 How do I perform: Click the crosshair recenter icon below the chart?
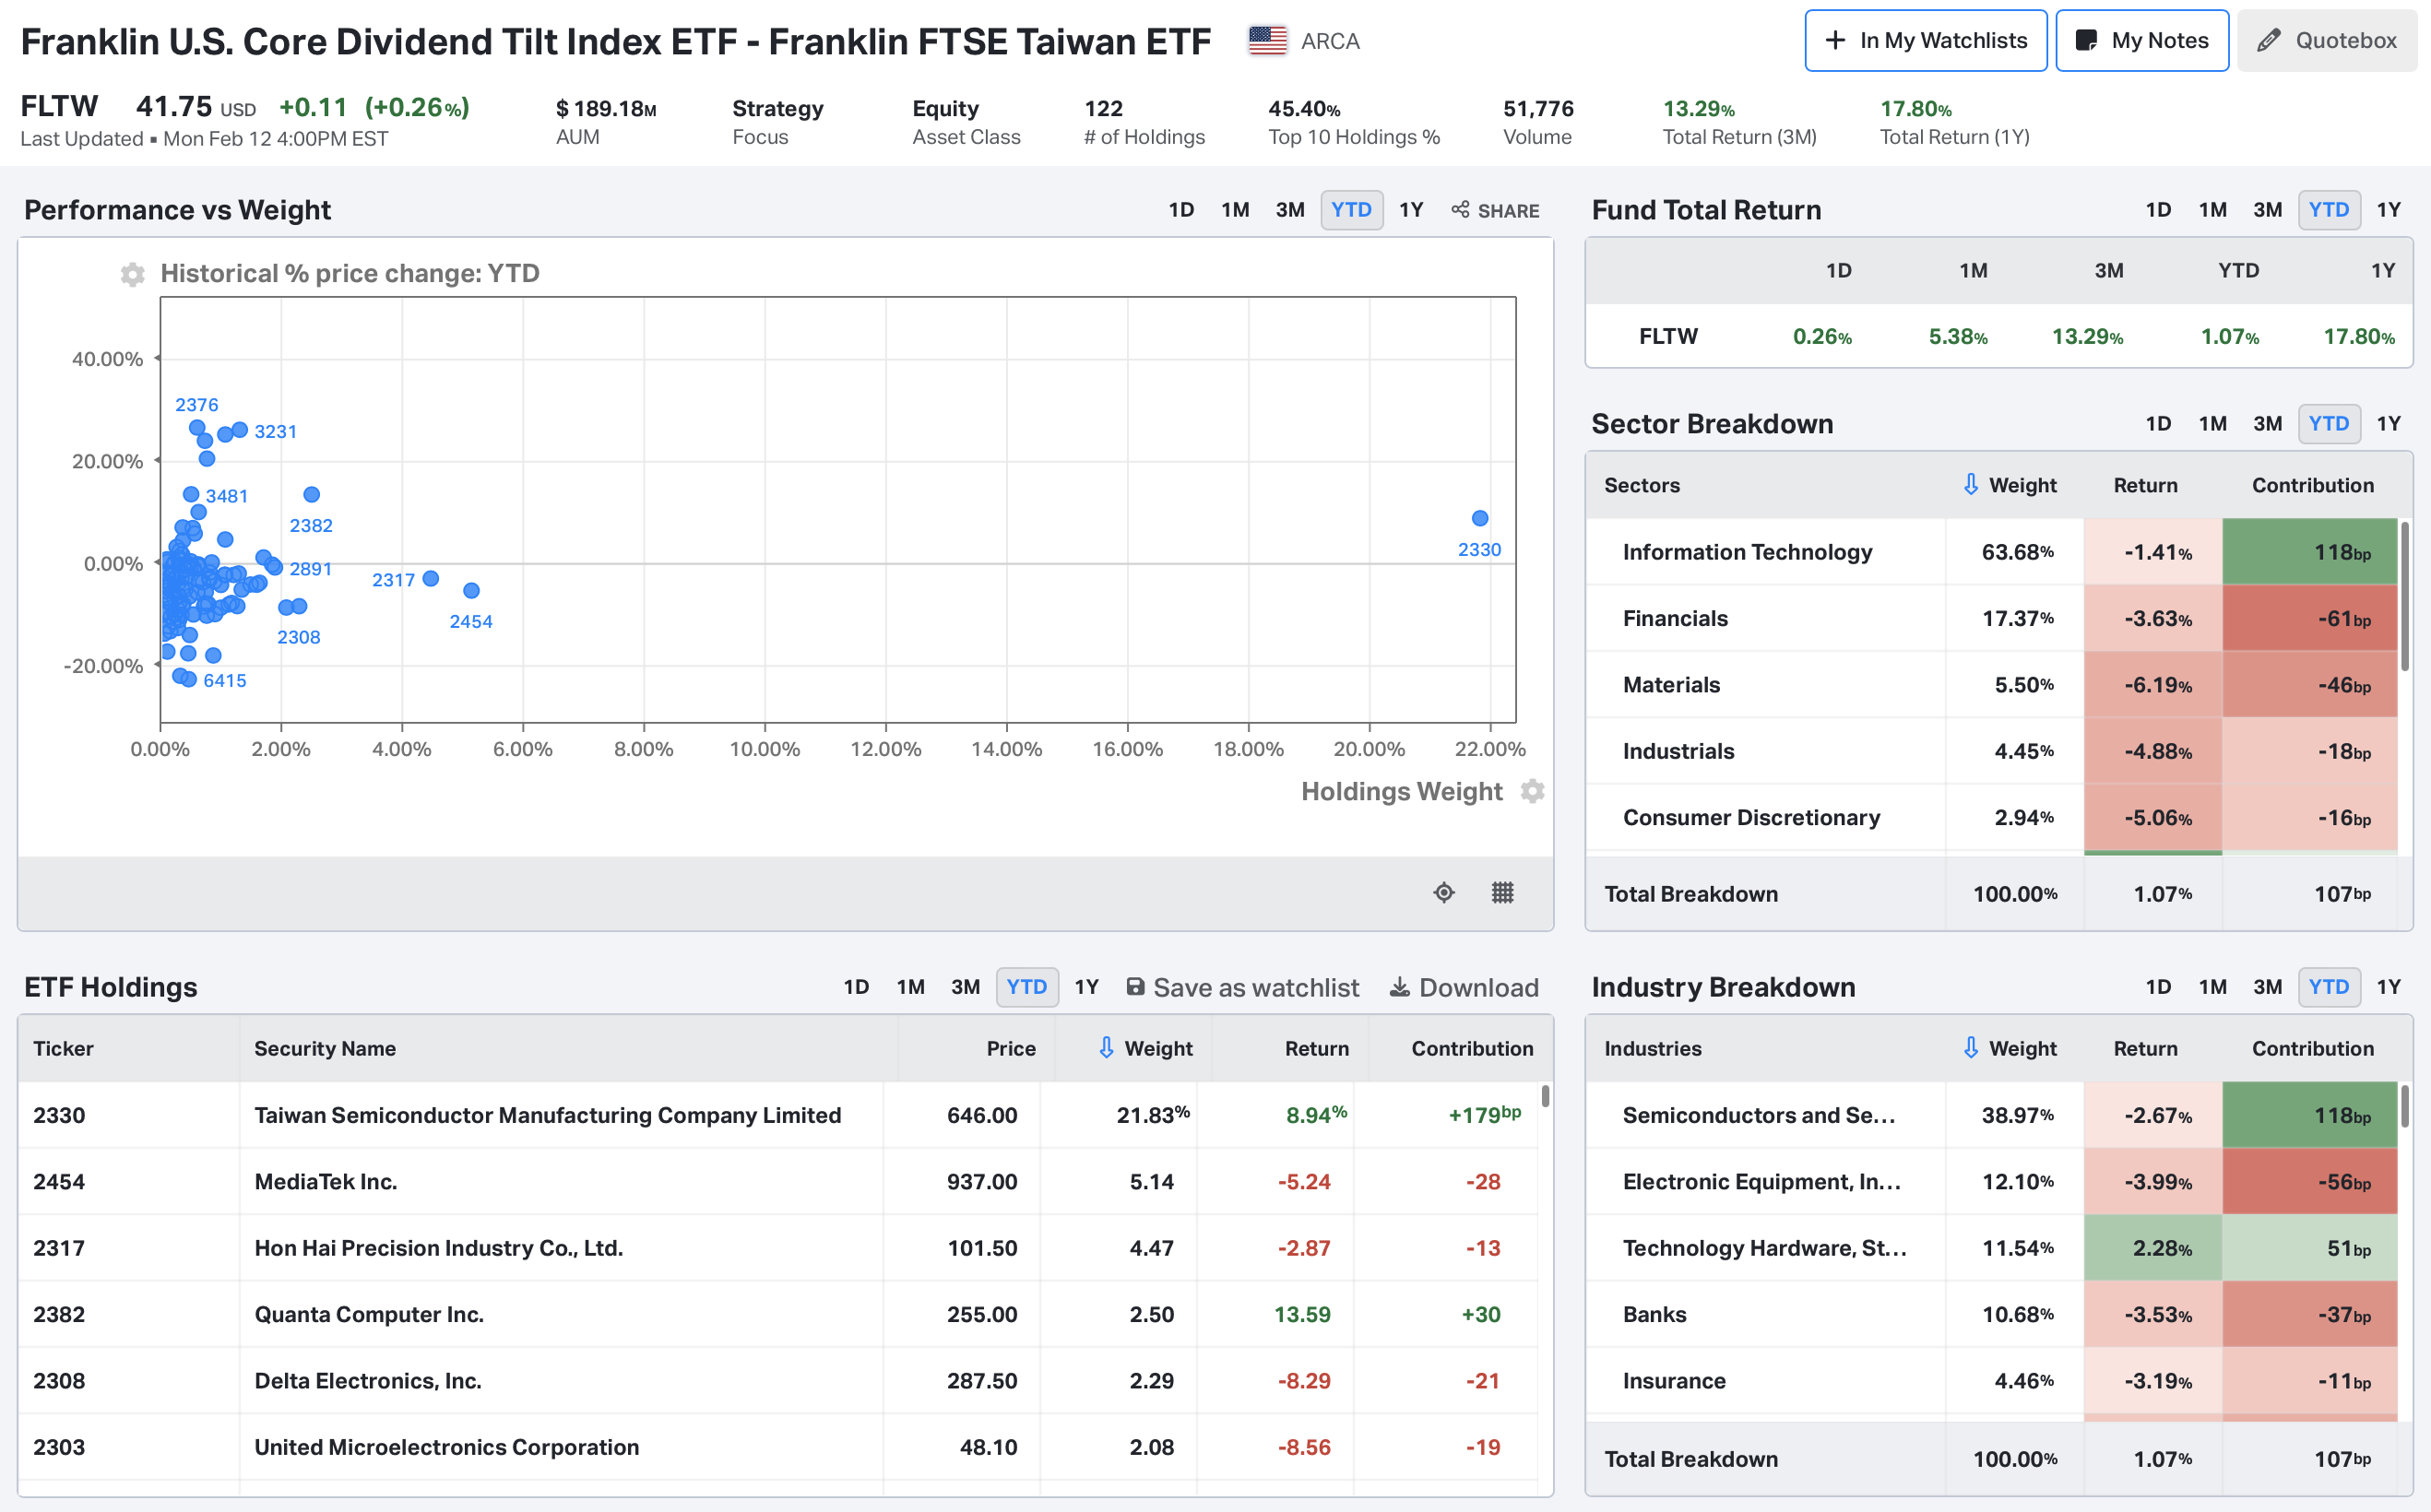(x=1444, y=892)
